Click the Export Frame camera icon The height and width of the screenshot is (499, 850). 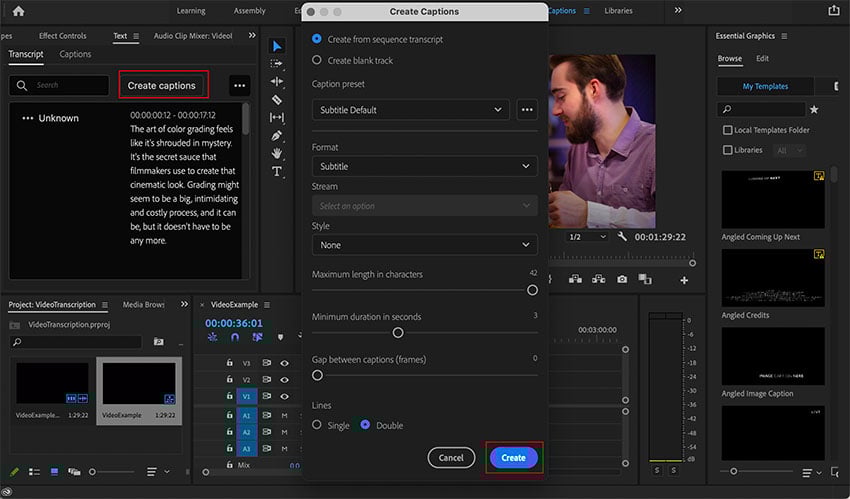point(622,280)
